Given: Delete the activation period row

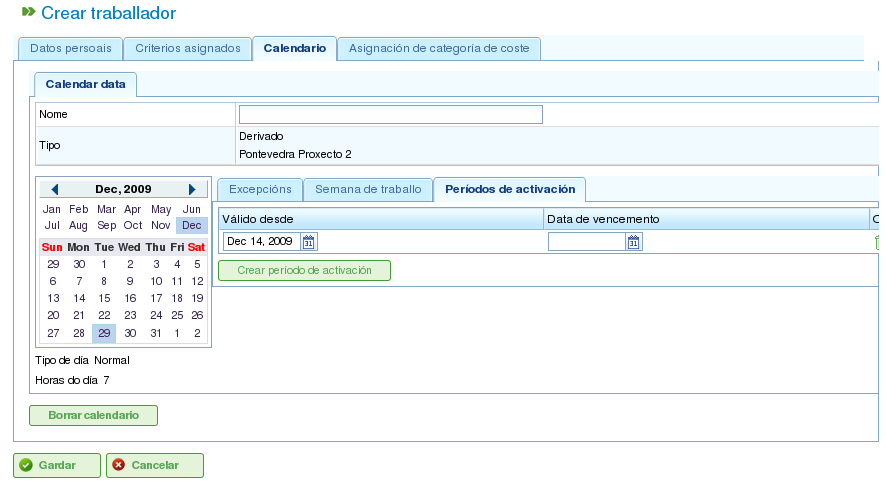Looking at the screenshot, I should 879,242.
